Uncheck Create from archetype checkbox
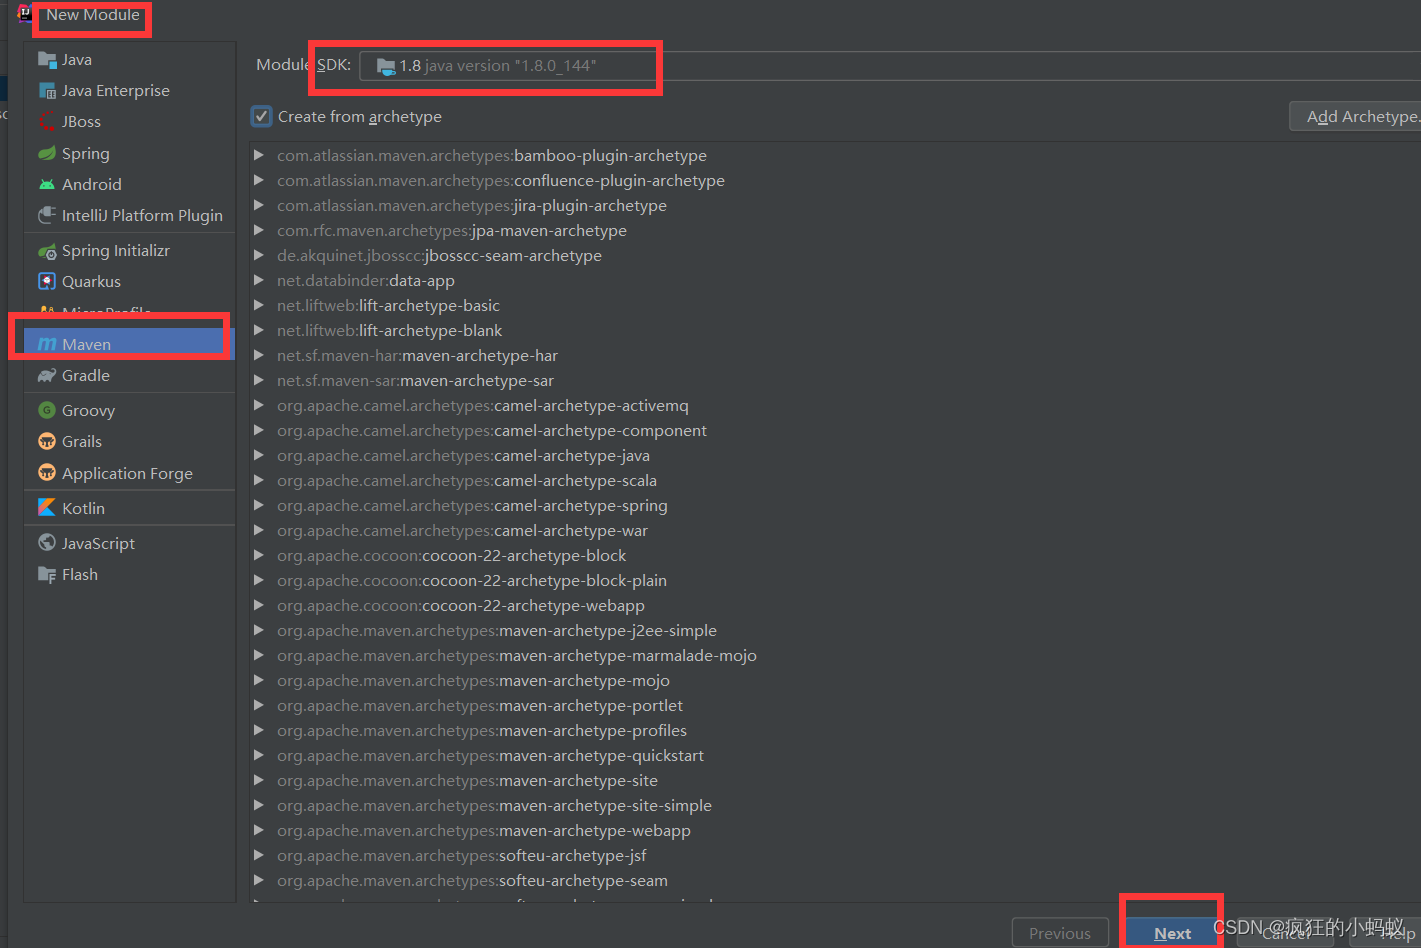The height and width of the screenshot is (948, 1421). coord(261,117)
